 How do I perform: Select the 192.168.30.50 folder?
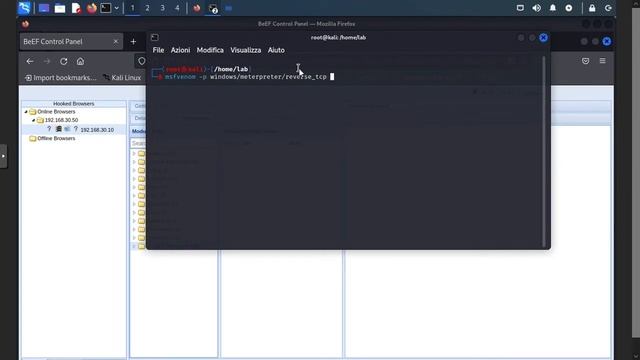coord(61,120)
